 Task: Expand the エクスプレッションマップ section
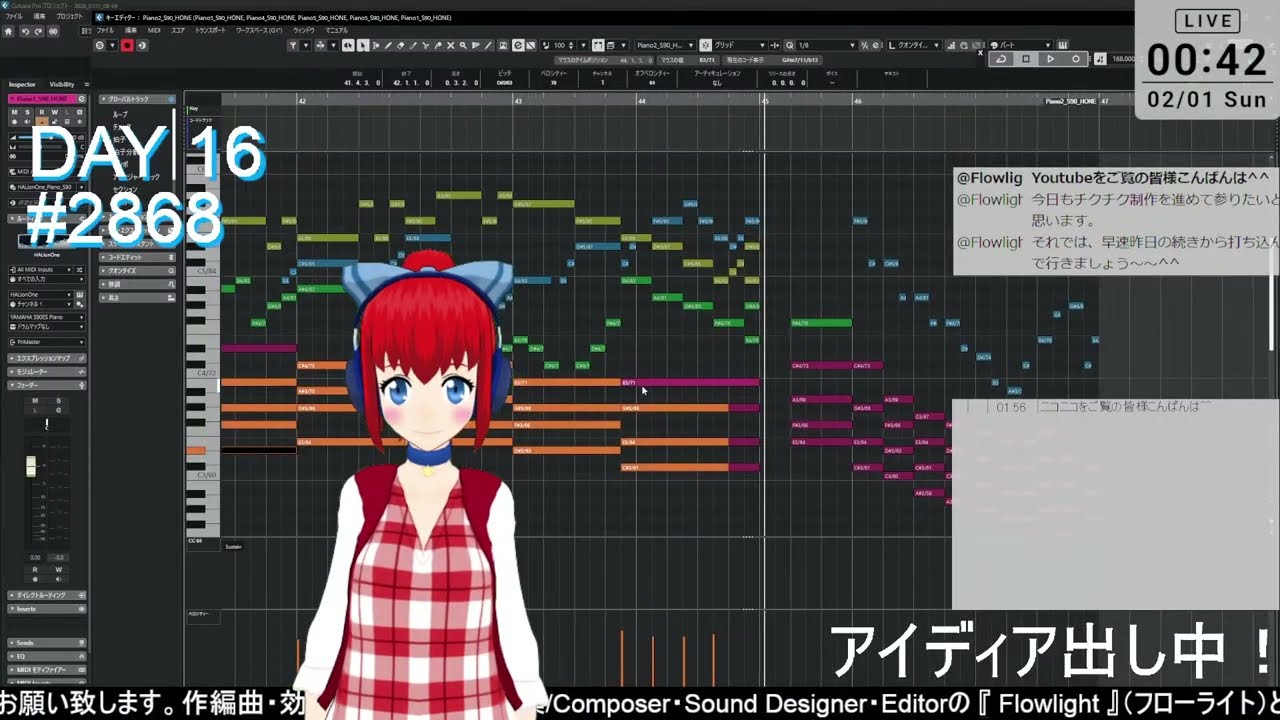tap(47, 358)
